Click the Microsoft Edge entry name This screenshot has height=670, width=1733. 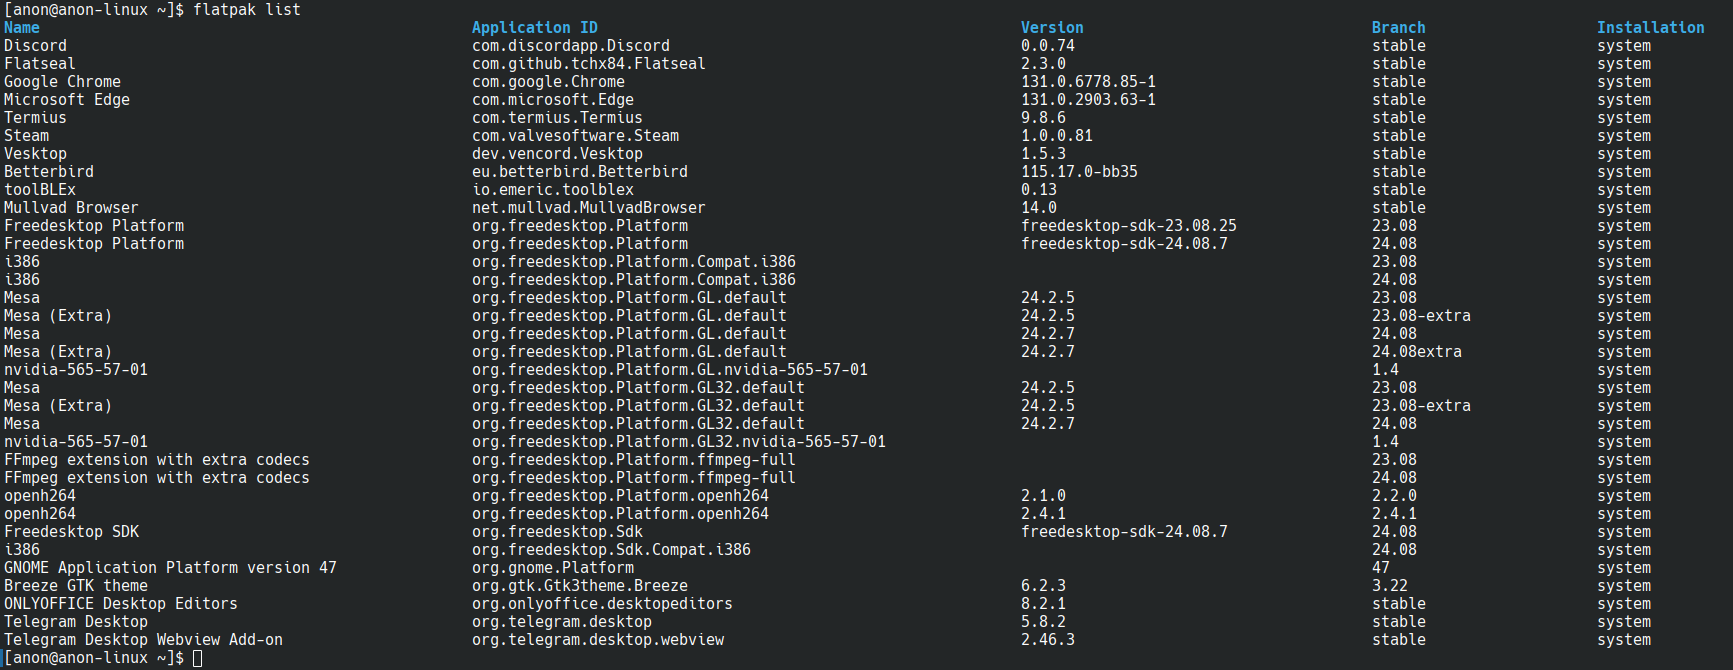coord(67,100)
